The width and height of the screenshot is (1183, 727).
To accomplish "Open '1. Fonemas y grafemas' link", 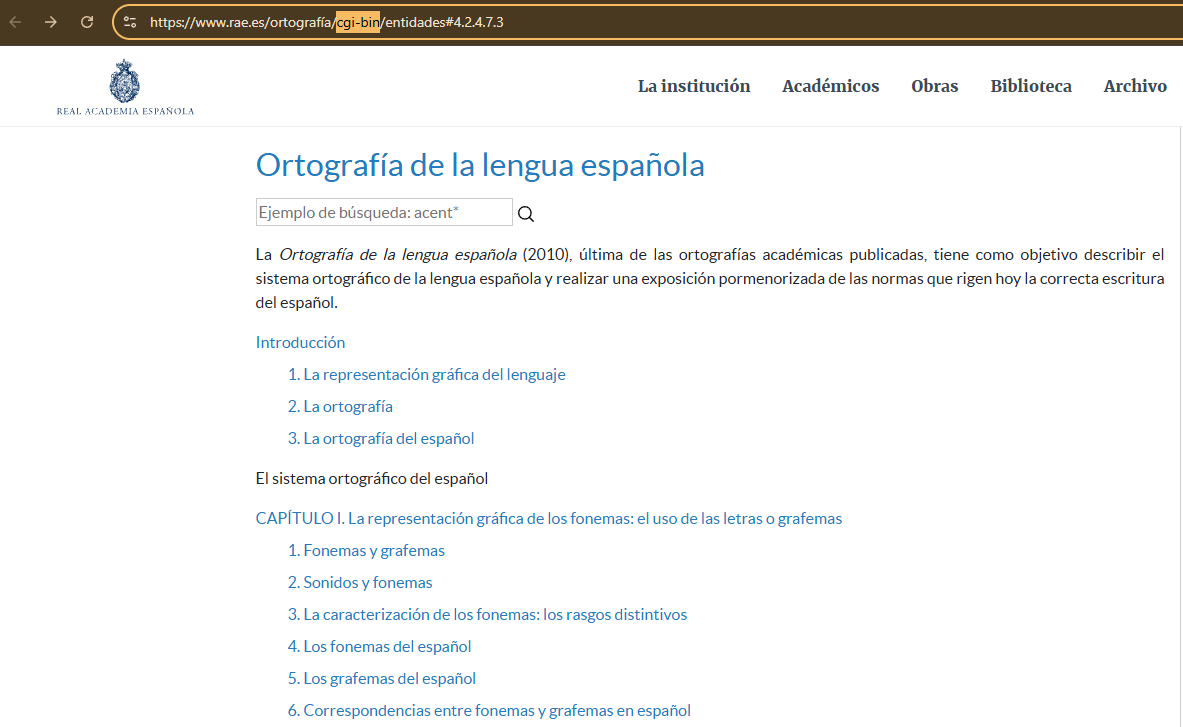I will (x=366, y=551).
